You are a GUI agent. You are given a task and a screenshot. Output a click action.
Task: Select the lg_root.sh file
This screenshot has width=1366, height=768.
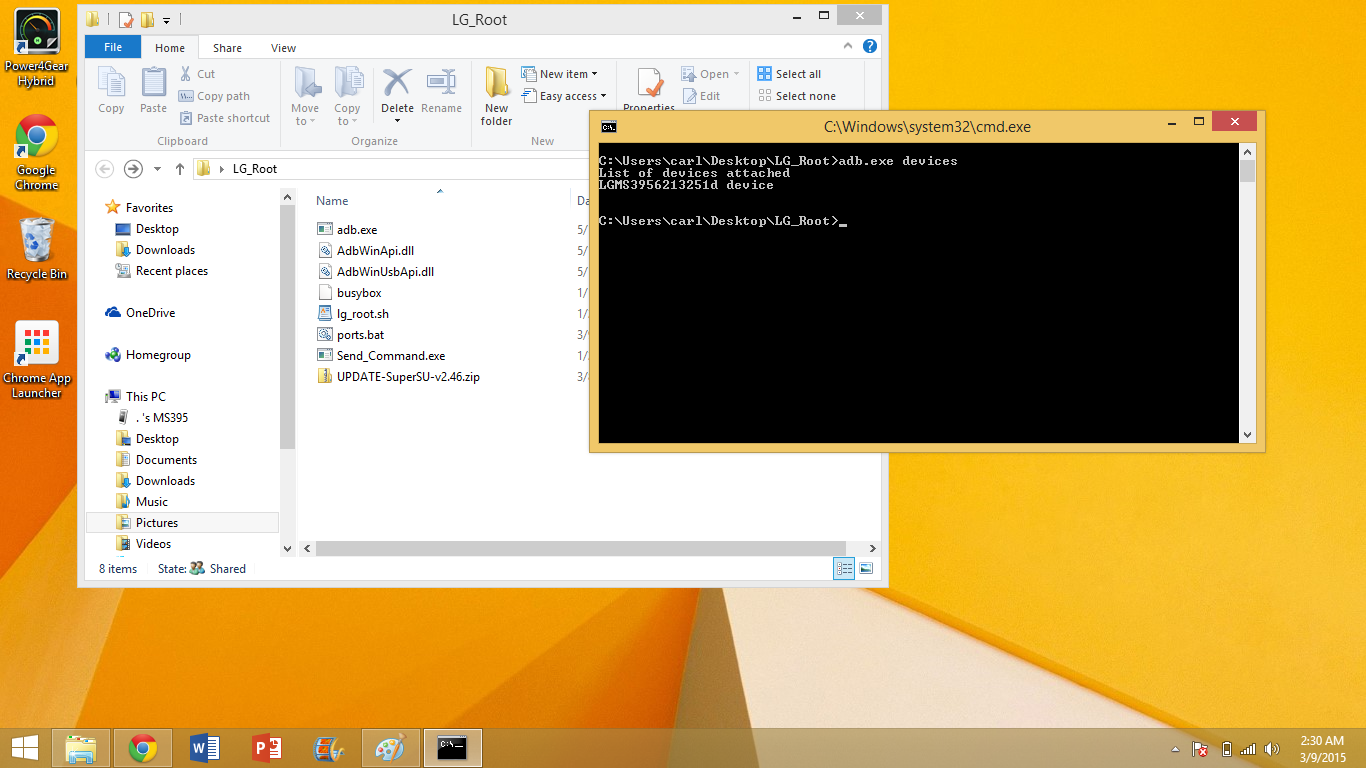362,314
